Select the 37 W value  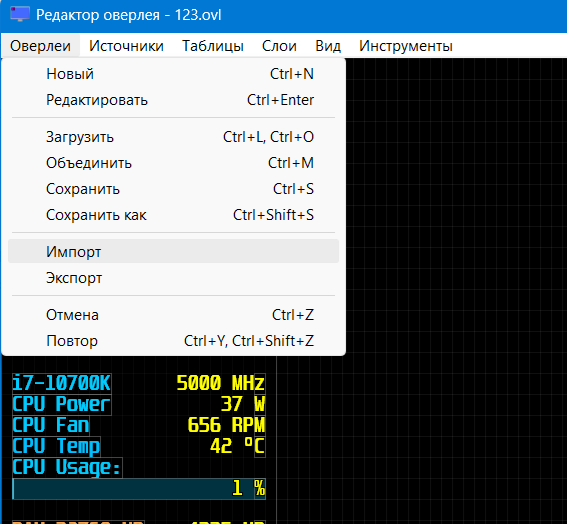click(243, 404)
